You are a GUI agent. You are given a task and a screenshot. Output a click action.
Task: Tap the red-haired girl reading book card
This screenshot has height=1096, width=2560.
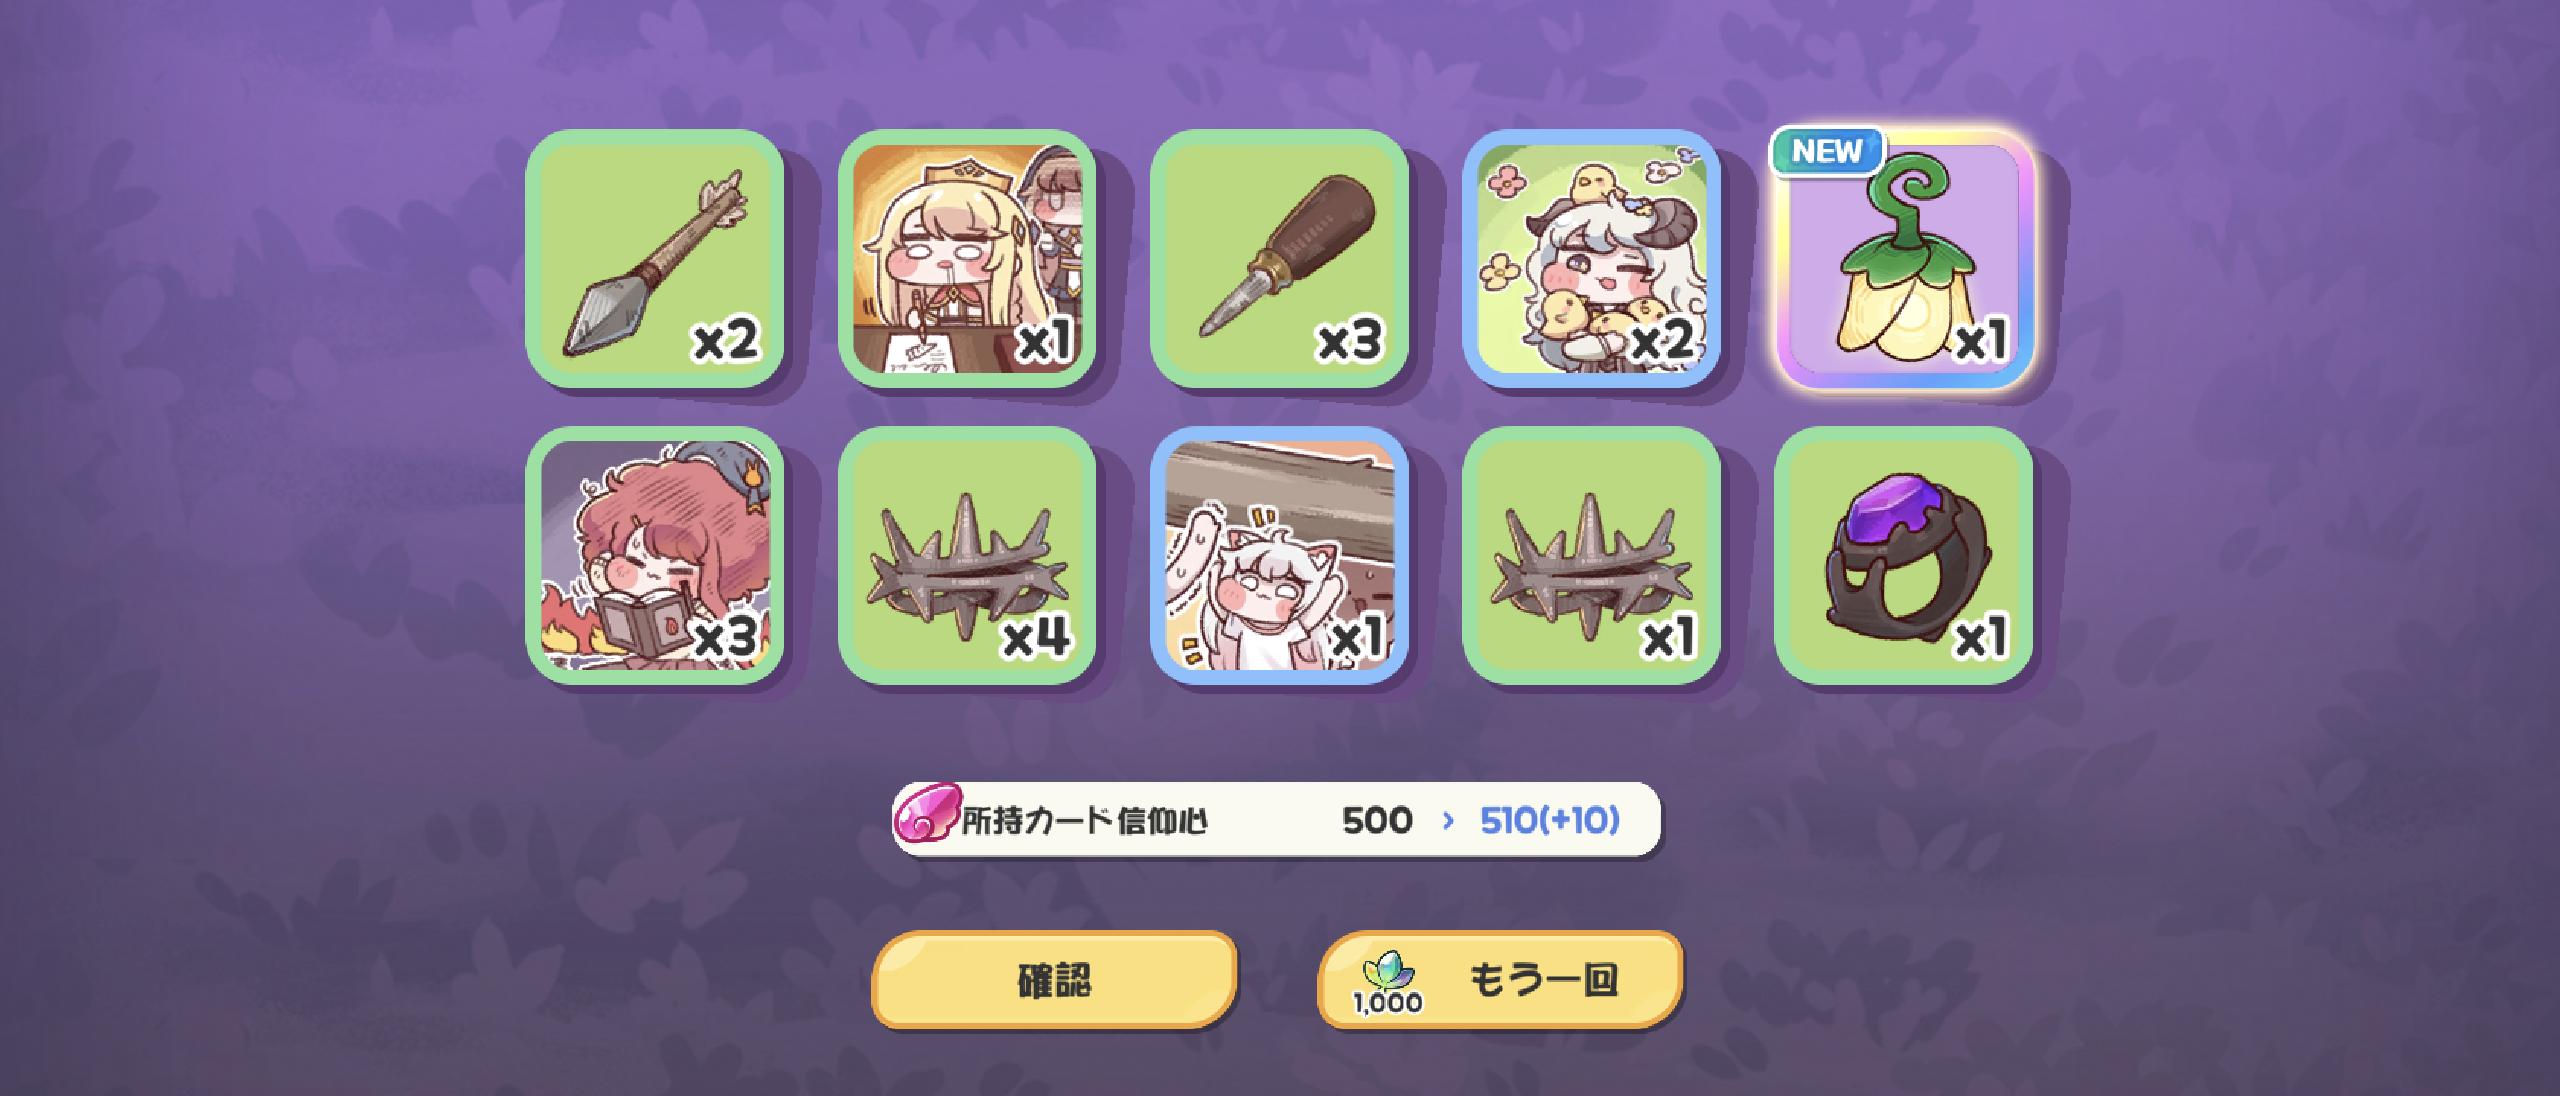655,555
